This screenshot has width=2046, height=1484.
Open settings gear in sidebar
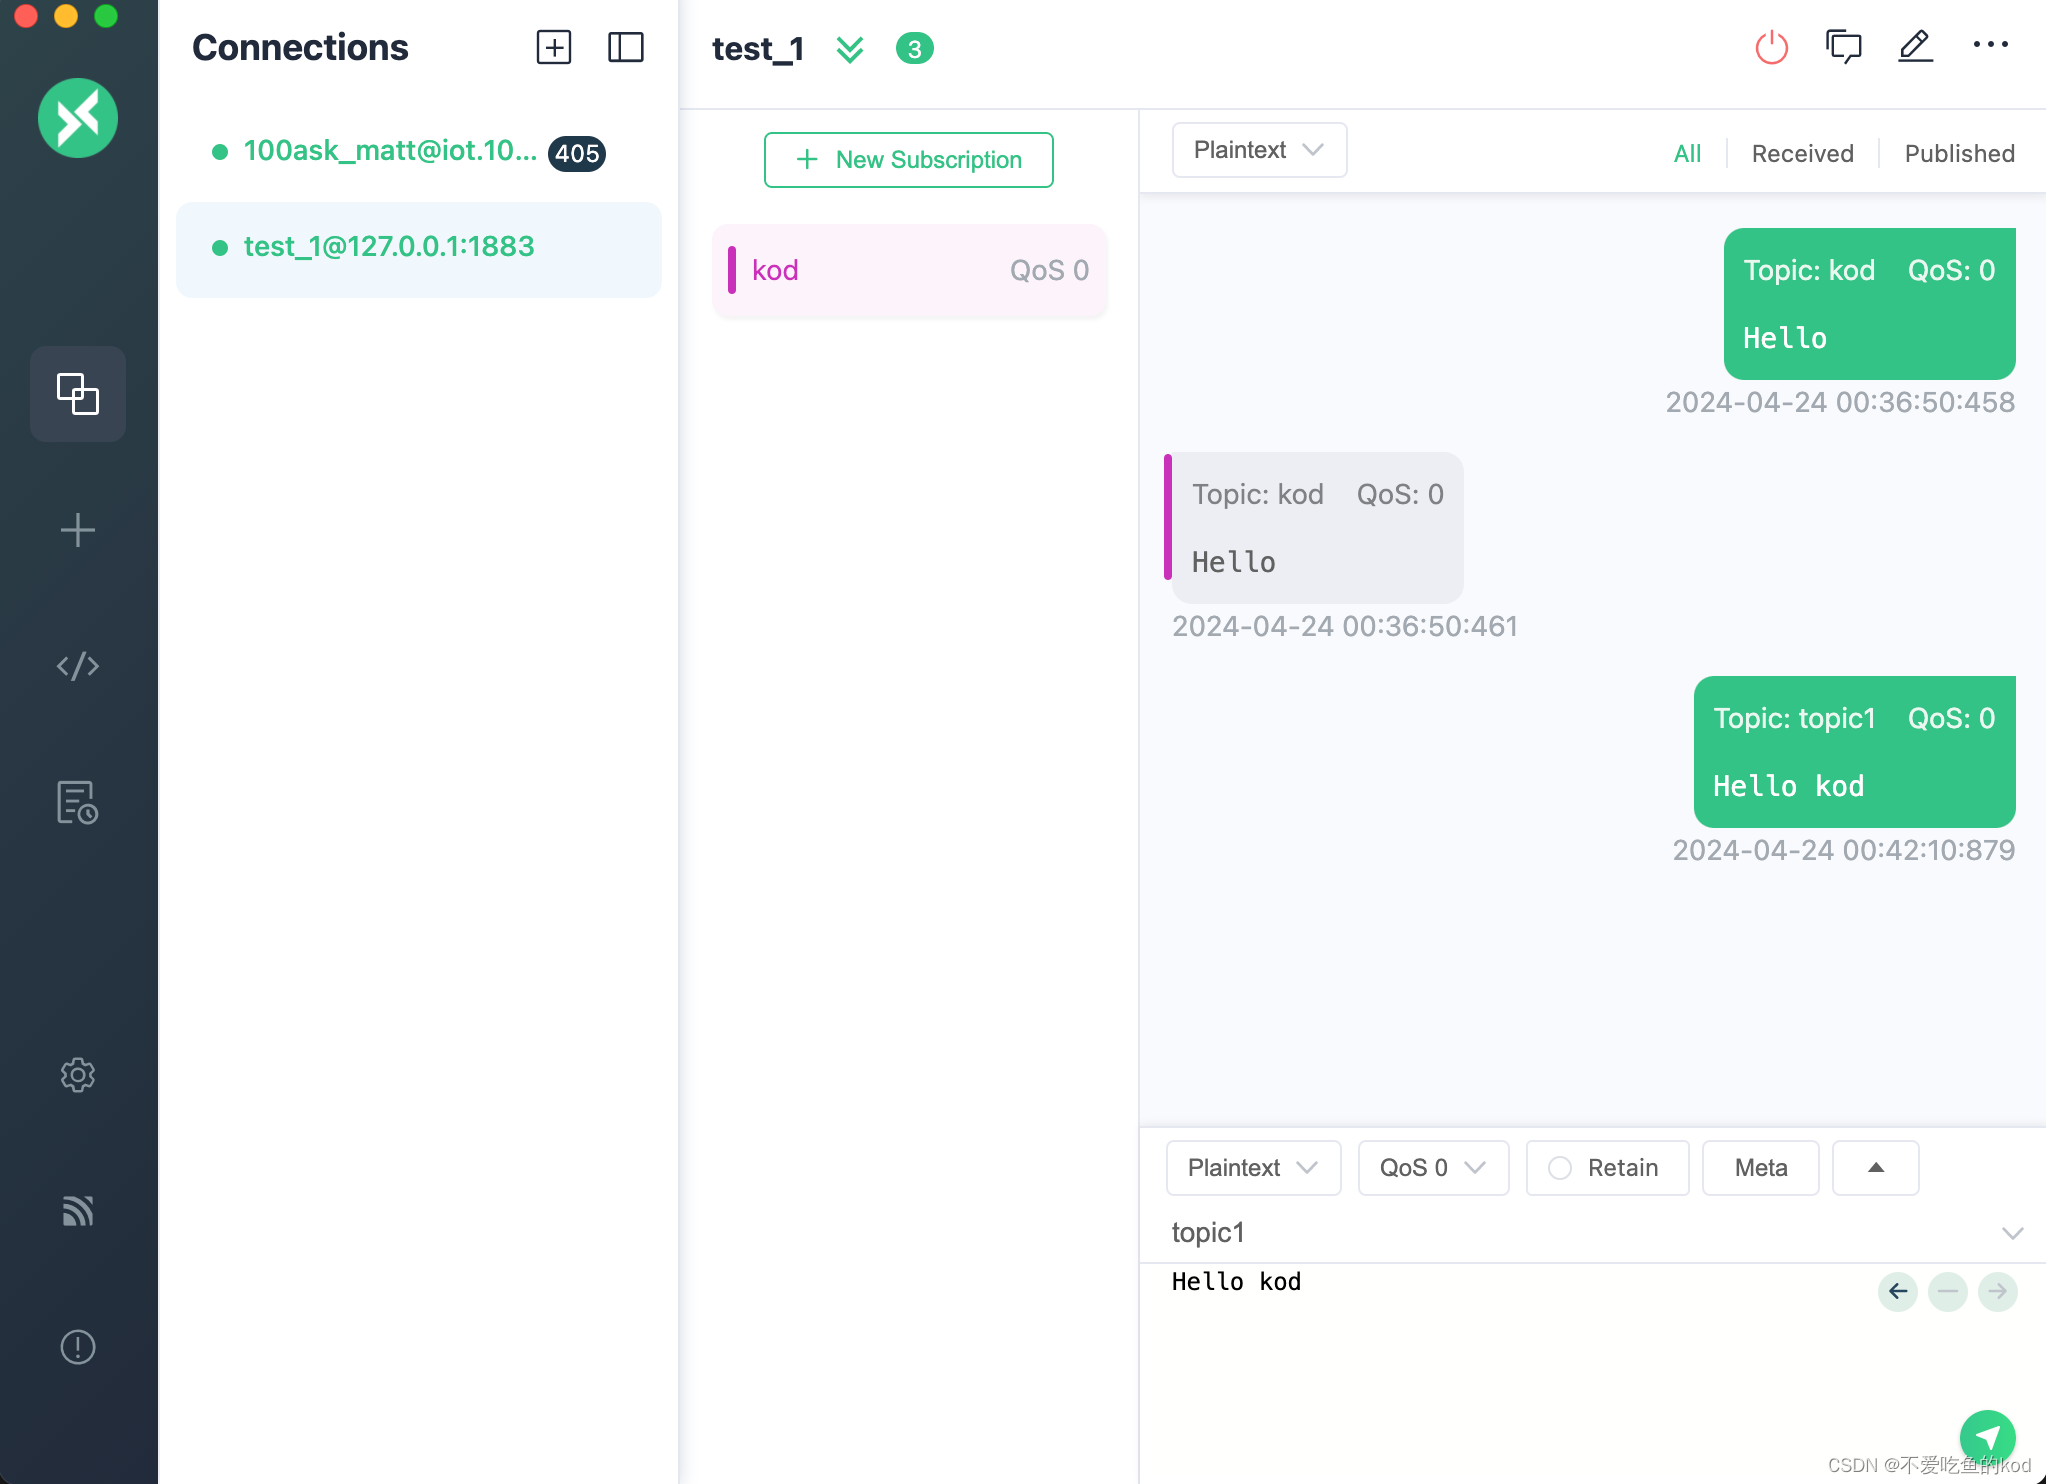77,1075
